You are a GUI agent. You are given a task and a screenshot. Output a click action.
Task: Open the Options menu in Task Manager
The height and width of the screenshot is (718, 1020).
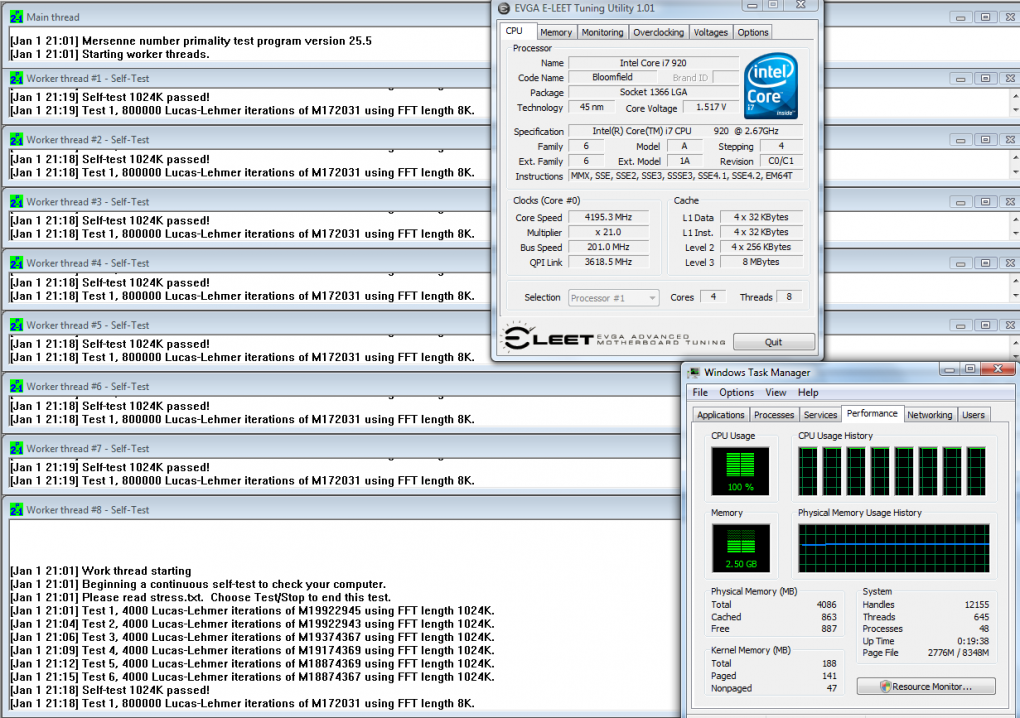pos(736,393)
